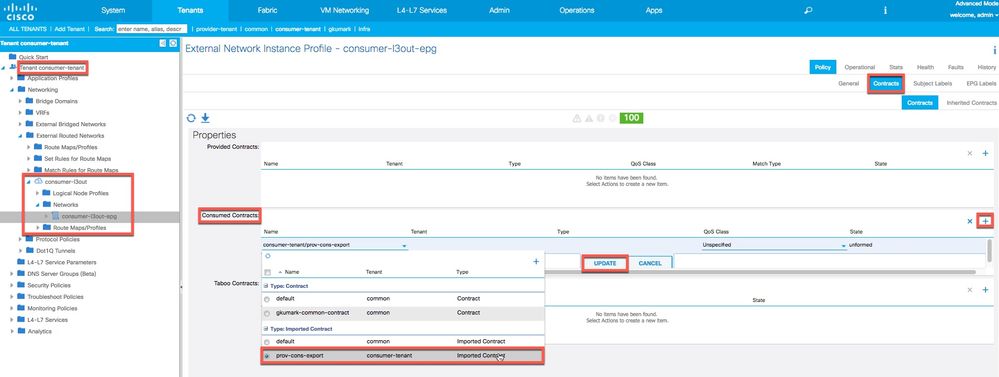Delete Consumed Contract with X icon
The image size is (999, 377).
(970, 221)
